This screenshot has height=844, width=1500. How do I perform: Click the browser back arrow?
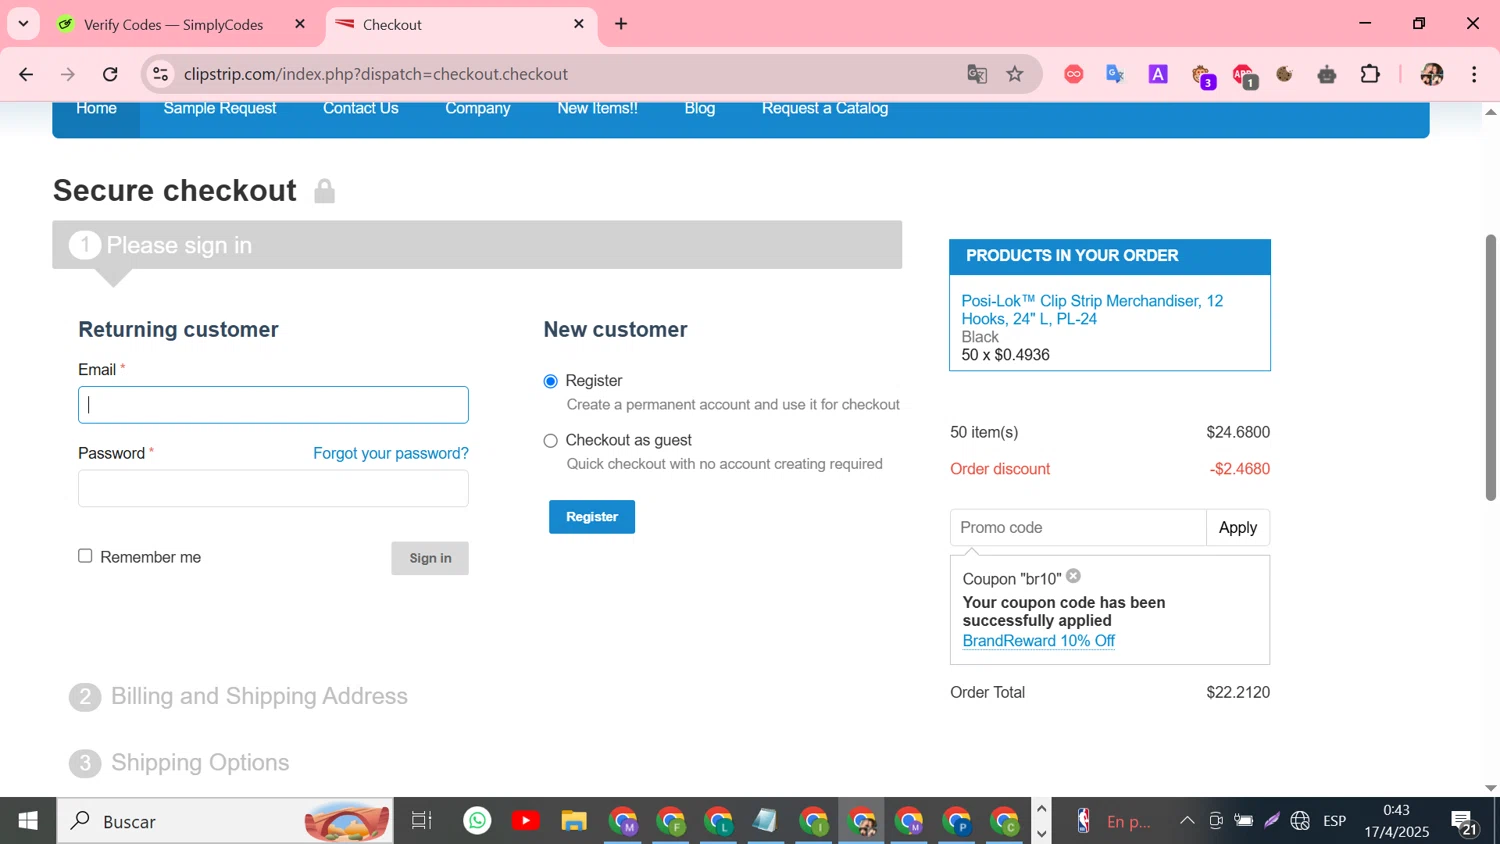pyautogui.click(x=26, y=74)
